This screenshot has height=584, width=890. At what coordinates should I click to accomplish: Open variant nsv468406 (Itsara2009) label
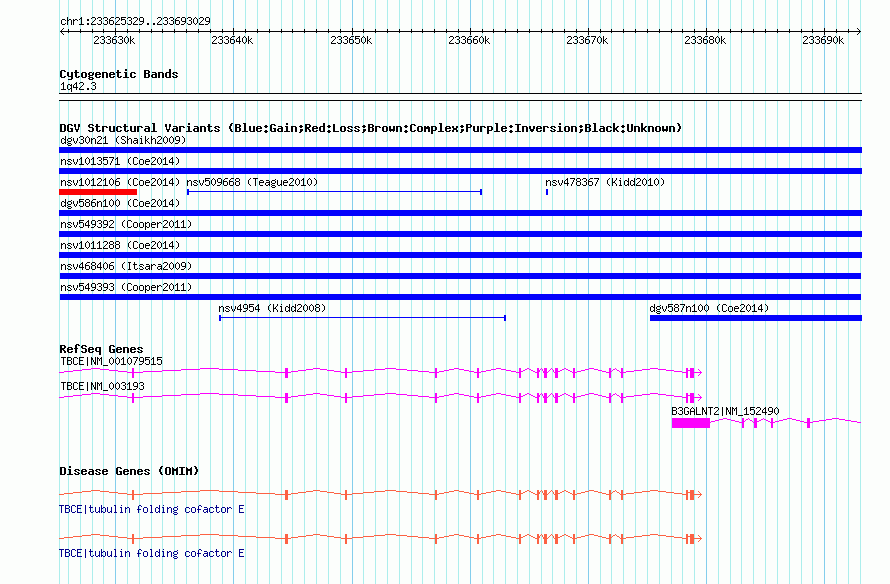tap(126, 266)
